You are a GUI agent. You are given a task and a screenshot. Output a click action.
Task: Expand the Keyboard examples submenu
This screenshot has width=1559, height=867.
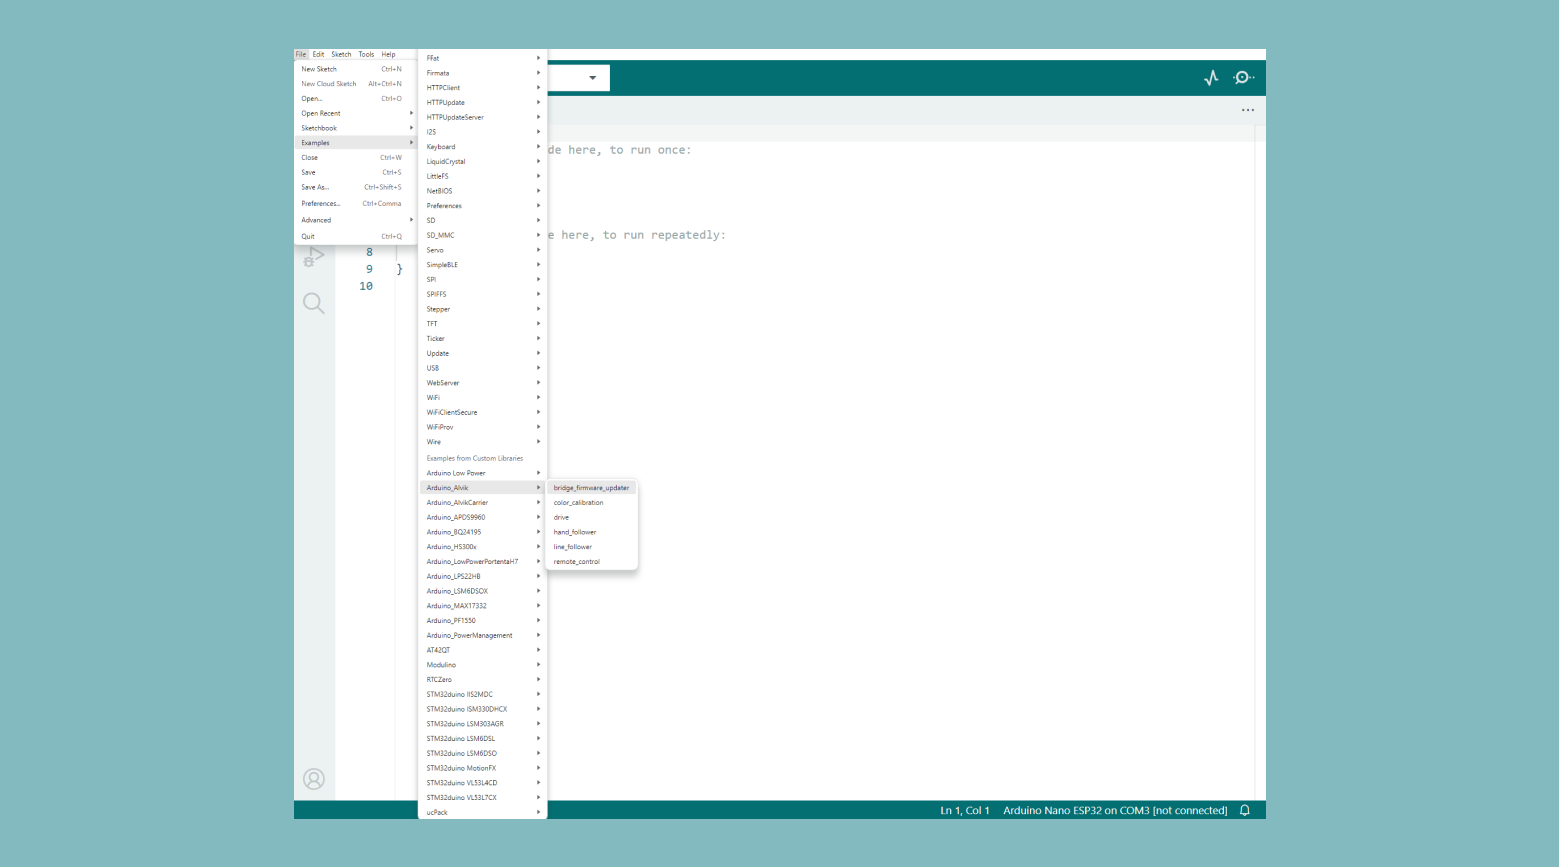tap(482, 147)
